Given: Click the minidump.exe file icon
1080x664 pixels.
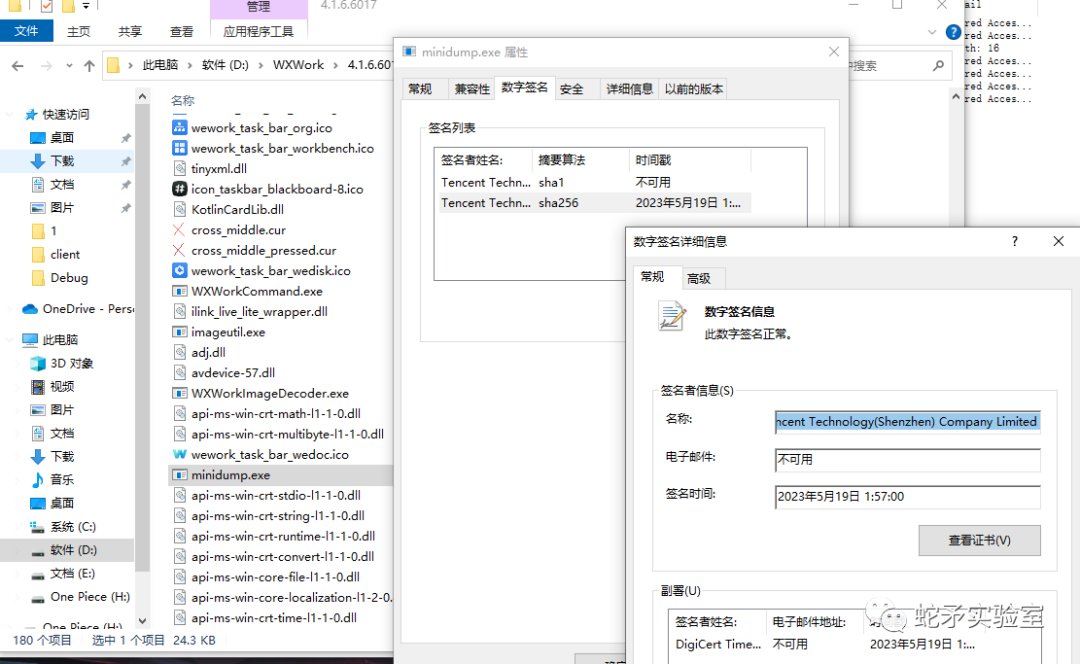Looking at the screenshot, I should pos(179,475).
